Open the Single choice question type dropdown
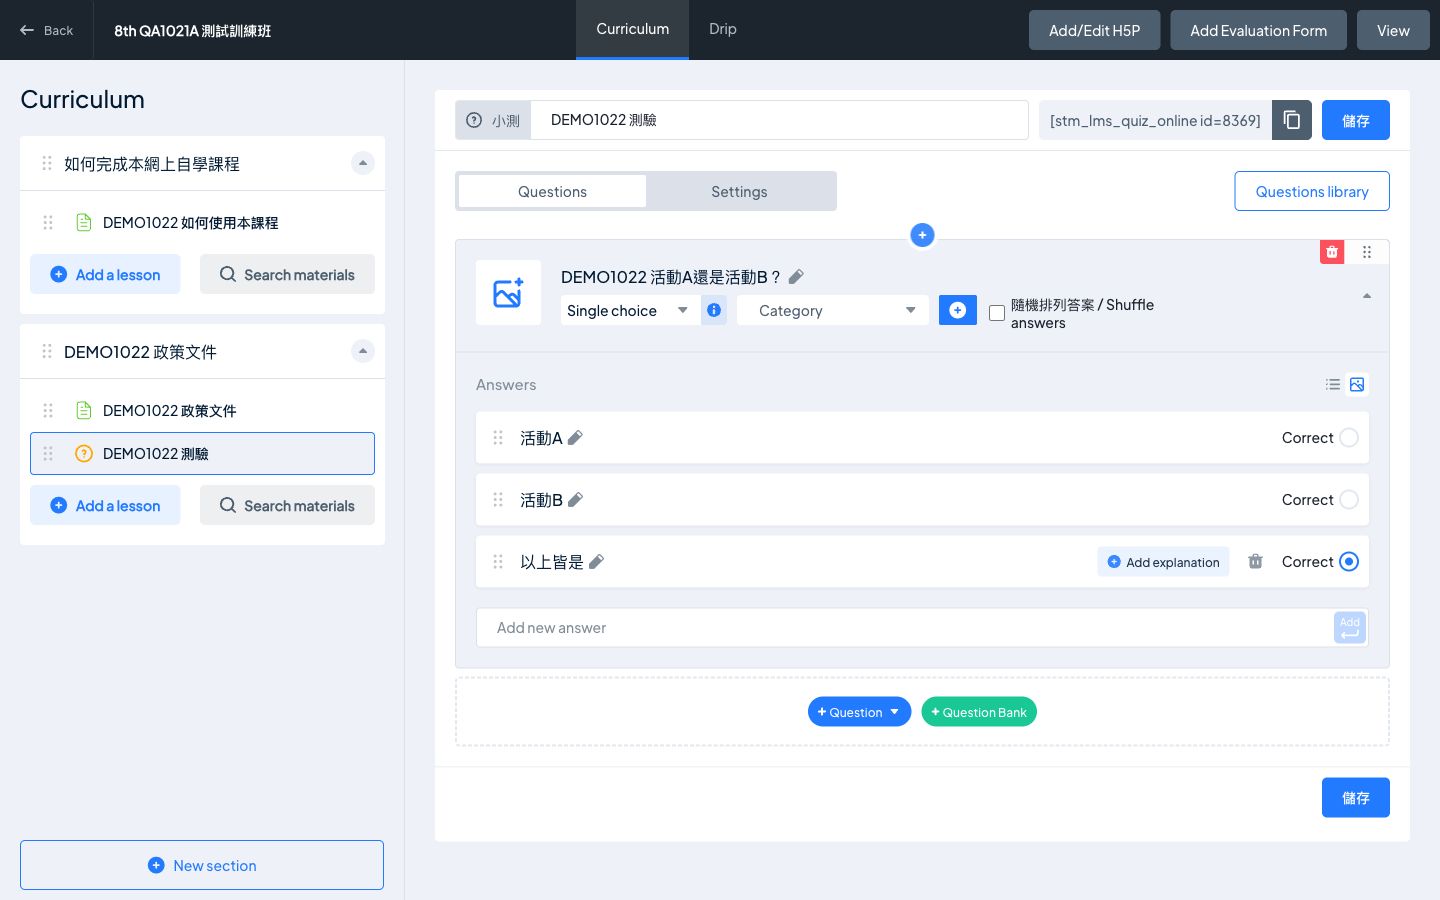The height and width of the screenshot is (900, 1440). [628, 310]
